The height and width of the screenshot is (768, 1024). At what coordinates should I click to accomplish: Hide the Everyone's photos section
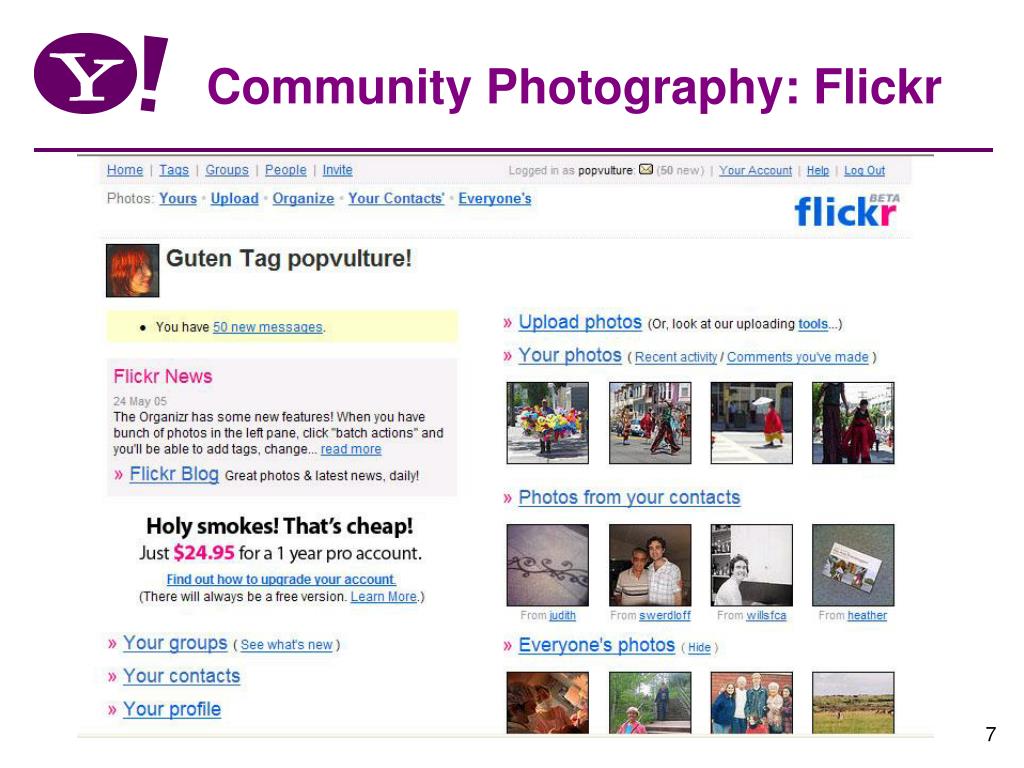pos(699,647)
